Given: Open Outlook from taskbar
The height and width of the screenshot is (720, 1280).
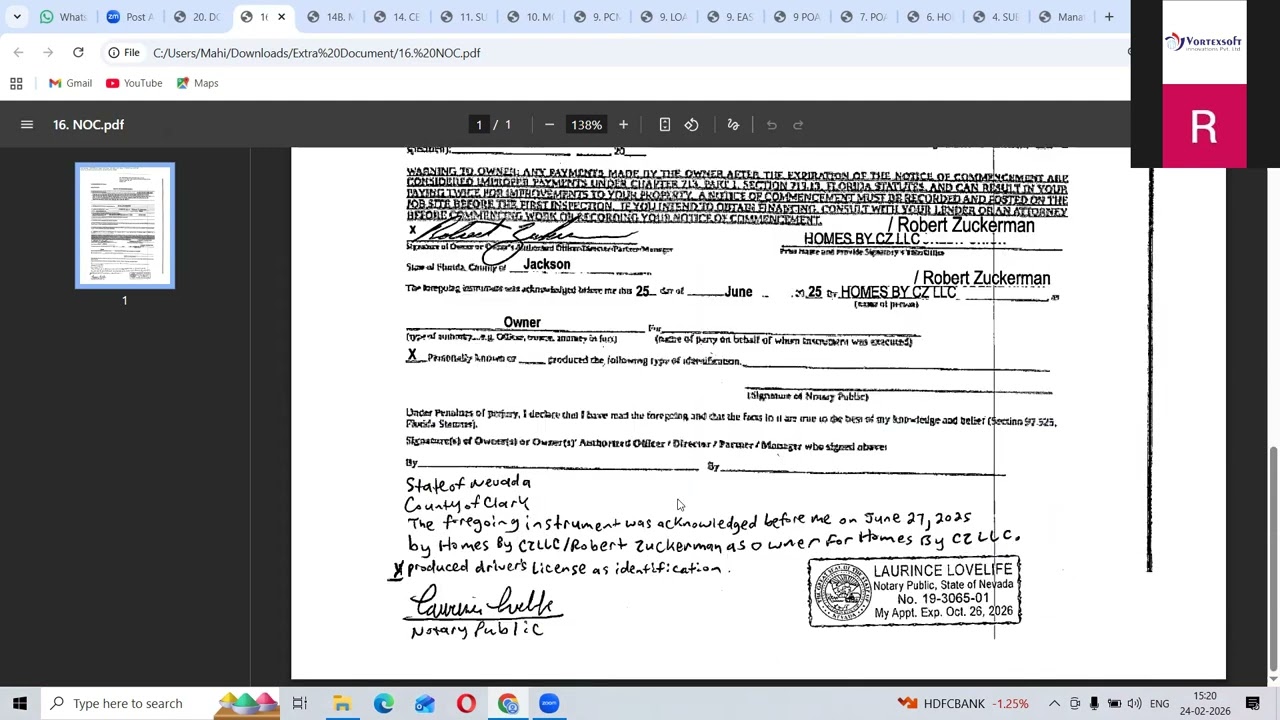Looking at the screenshot, I should (x=425, y=703).
